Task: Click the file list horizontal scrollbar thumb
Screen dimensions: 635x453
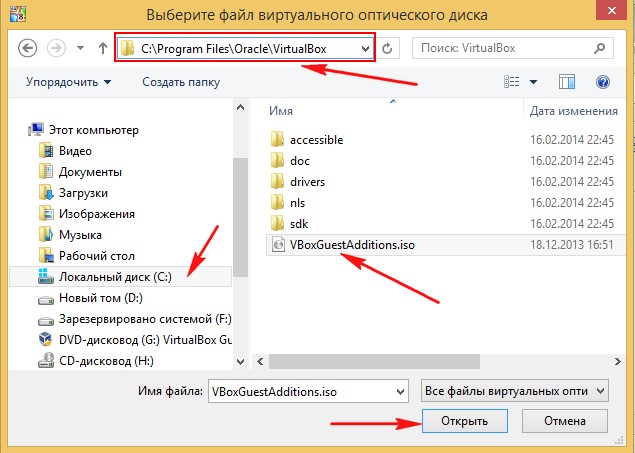Action: coord(374,362)
